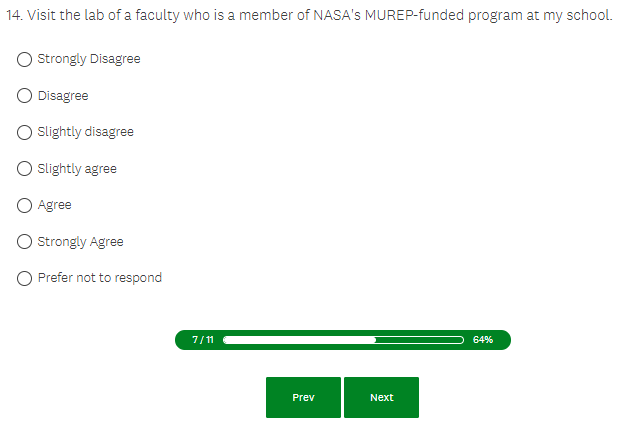Click the "Agree" answer label text
Screen dimensions: 644x433
(x=55, y=205)
